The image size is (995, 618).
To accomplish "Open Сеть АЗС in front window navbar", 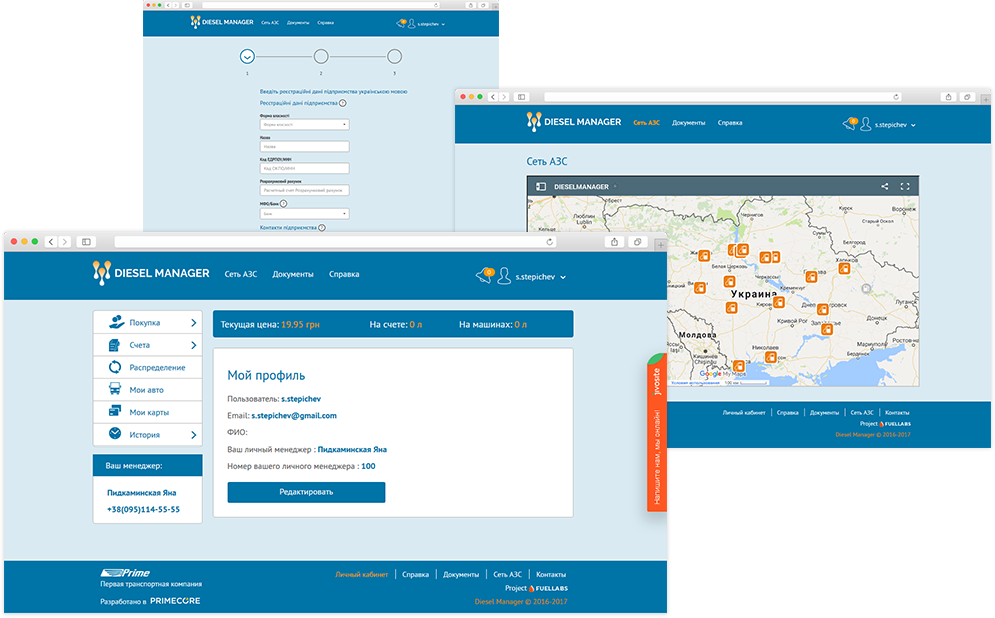I will click(x=241, y=274).
